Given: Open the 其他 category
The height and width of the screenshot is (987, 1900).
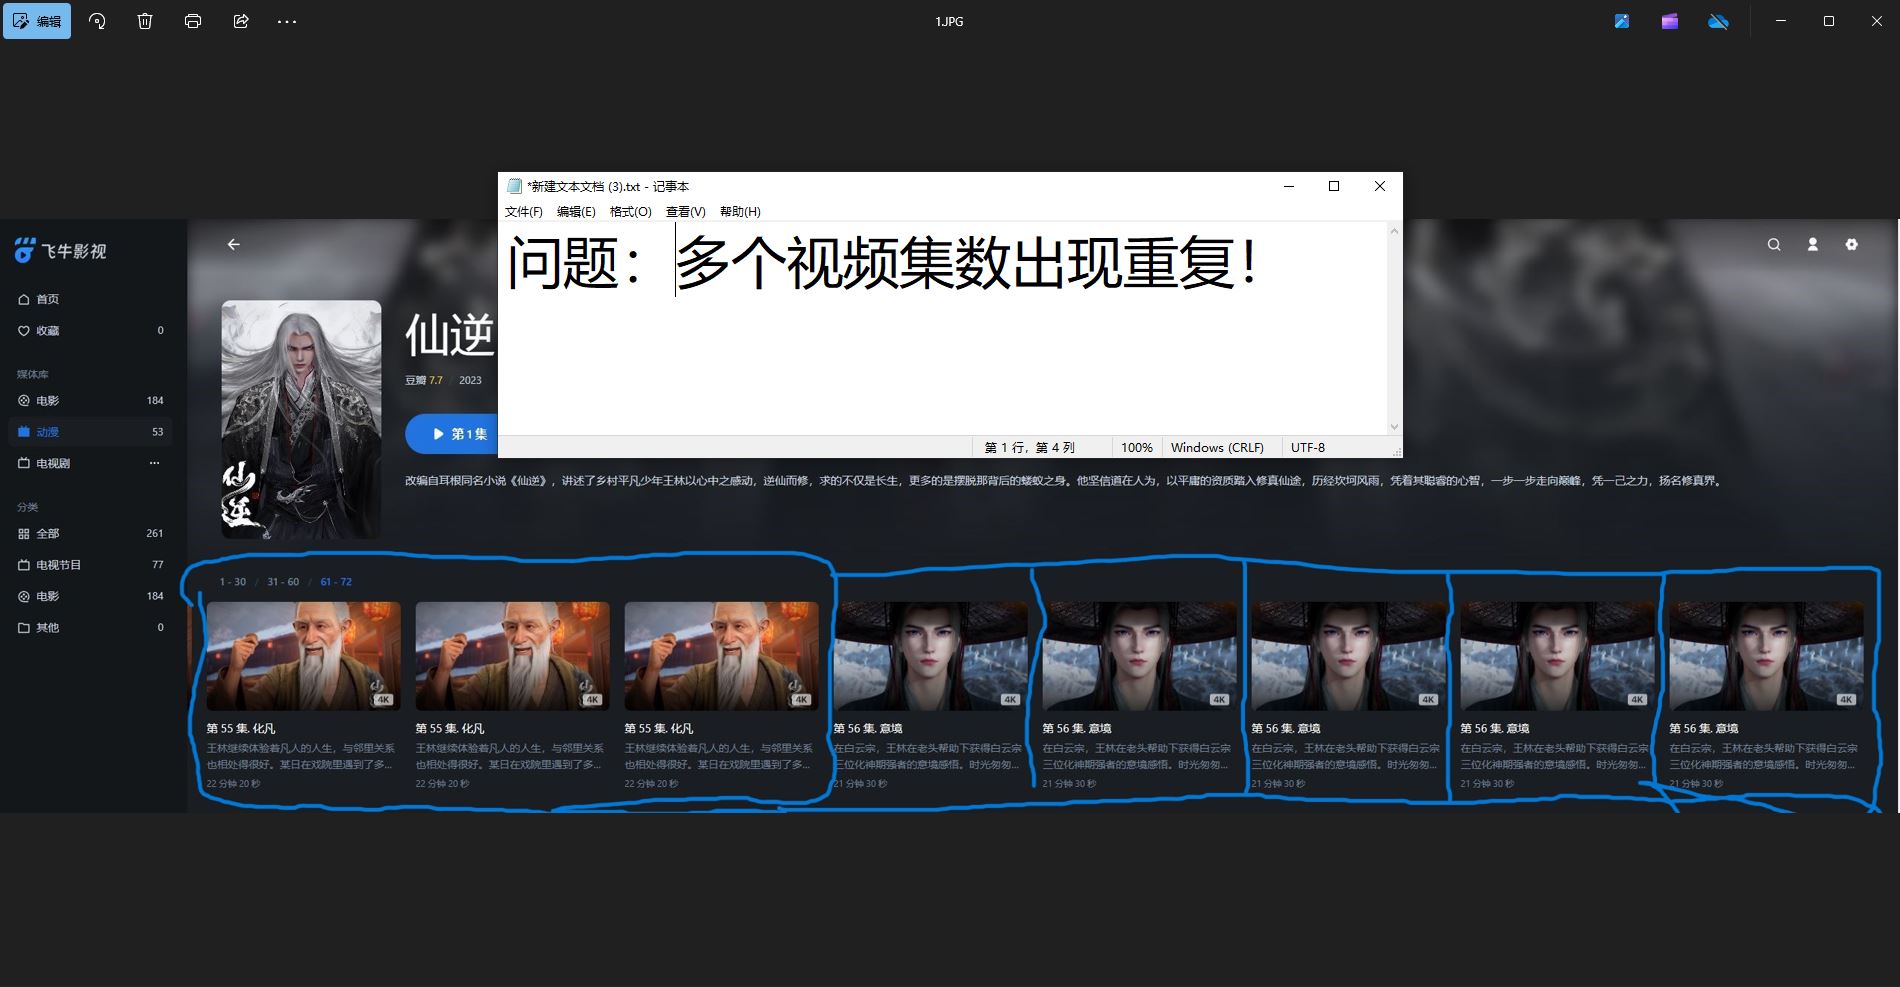Looking at the screenshot, I should [x=90, y=627].
